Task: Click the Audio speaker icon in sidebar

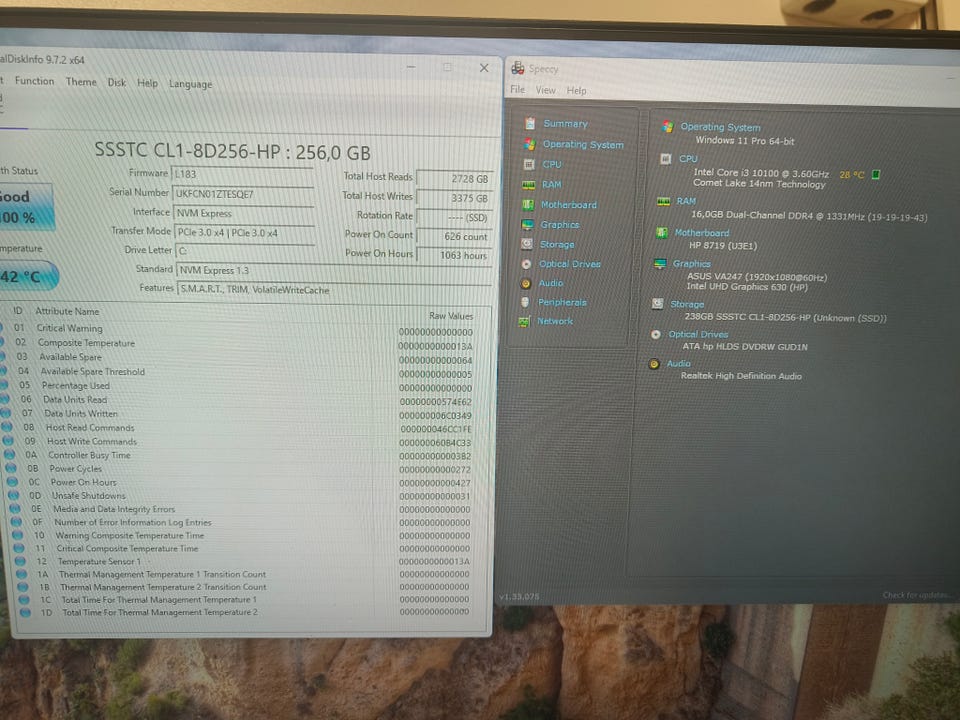Action: coord(525,283)
